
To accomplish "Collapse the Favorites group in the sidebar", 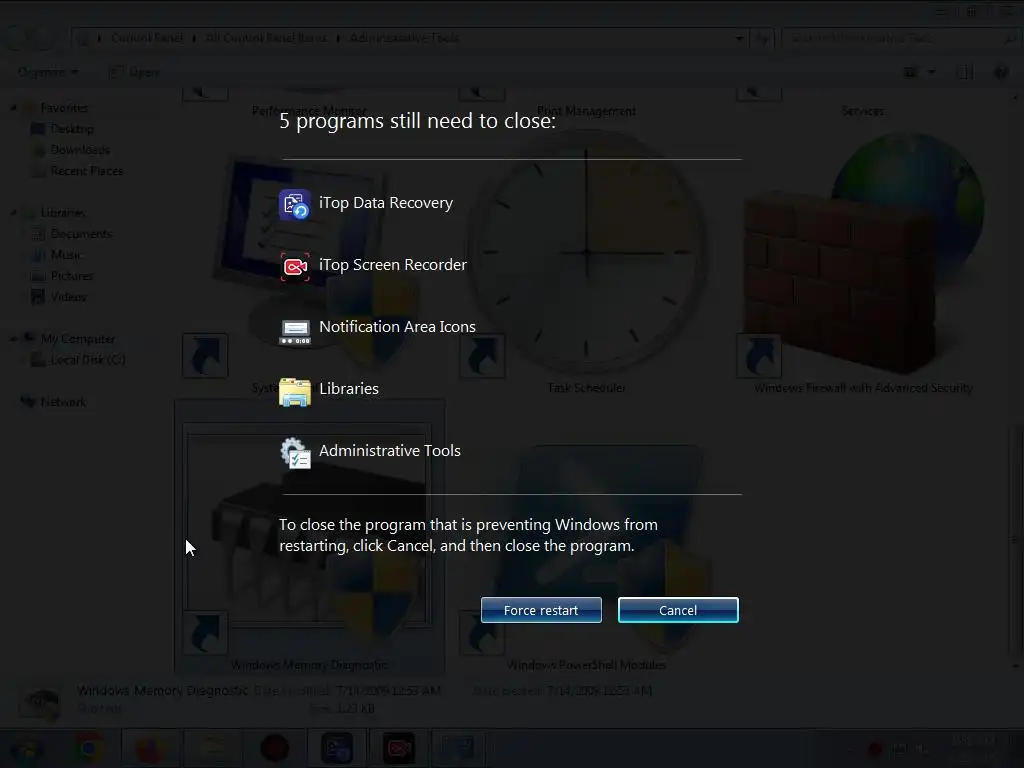I will (x=14, y=108).
